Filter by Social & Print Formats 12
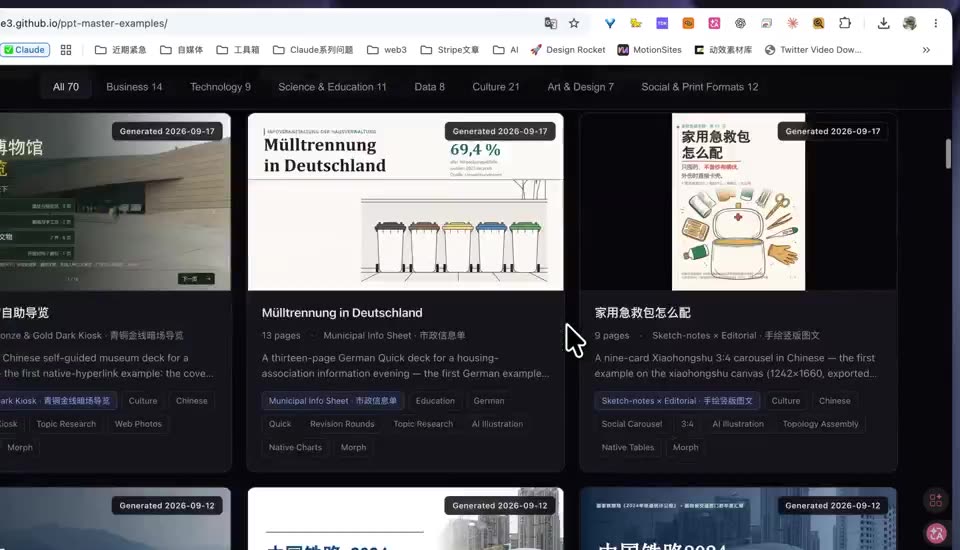This screenshot has height=550, width=960. pyautogui.click(x=700, y=87)
